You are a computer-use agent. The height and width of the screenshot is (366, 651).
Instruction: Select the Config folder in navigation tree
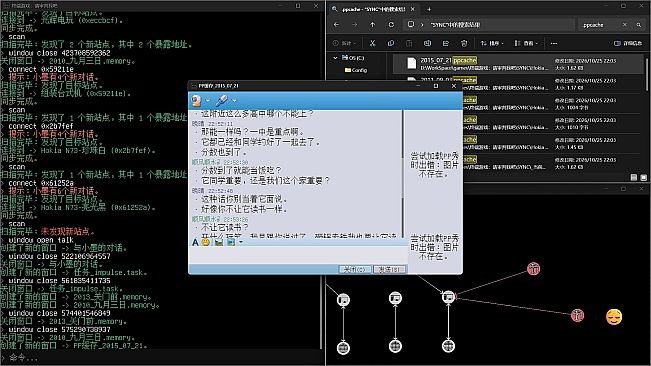point(356,70)
